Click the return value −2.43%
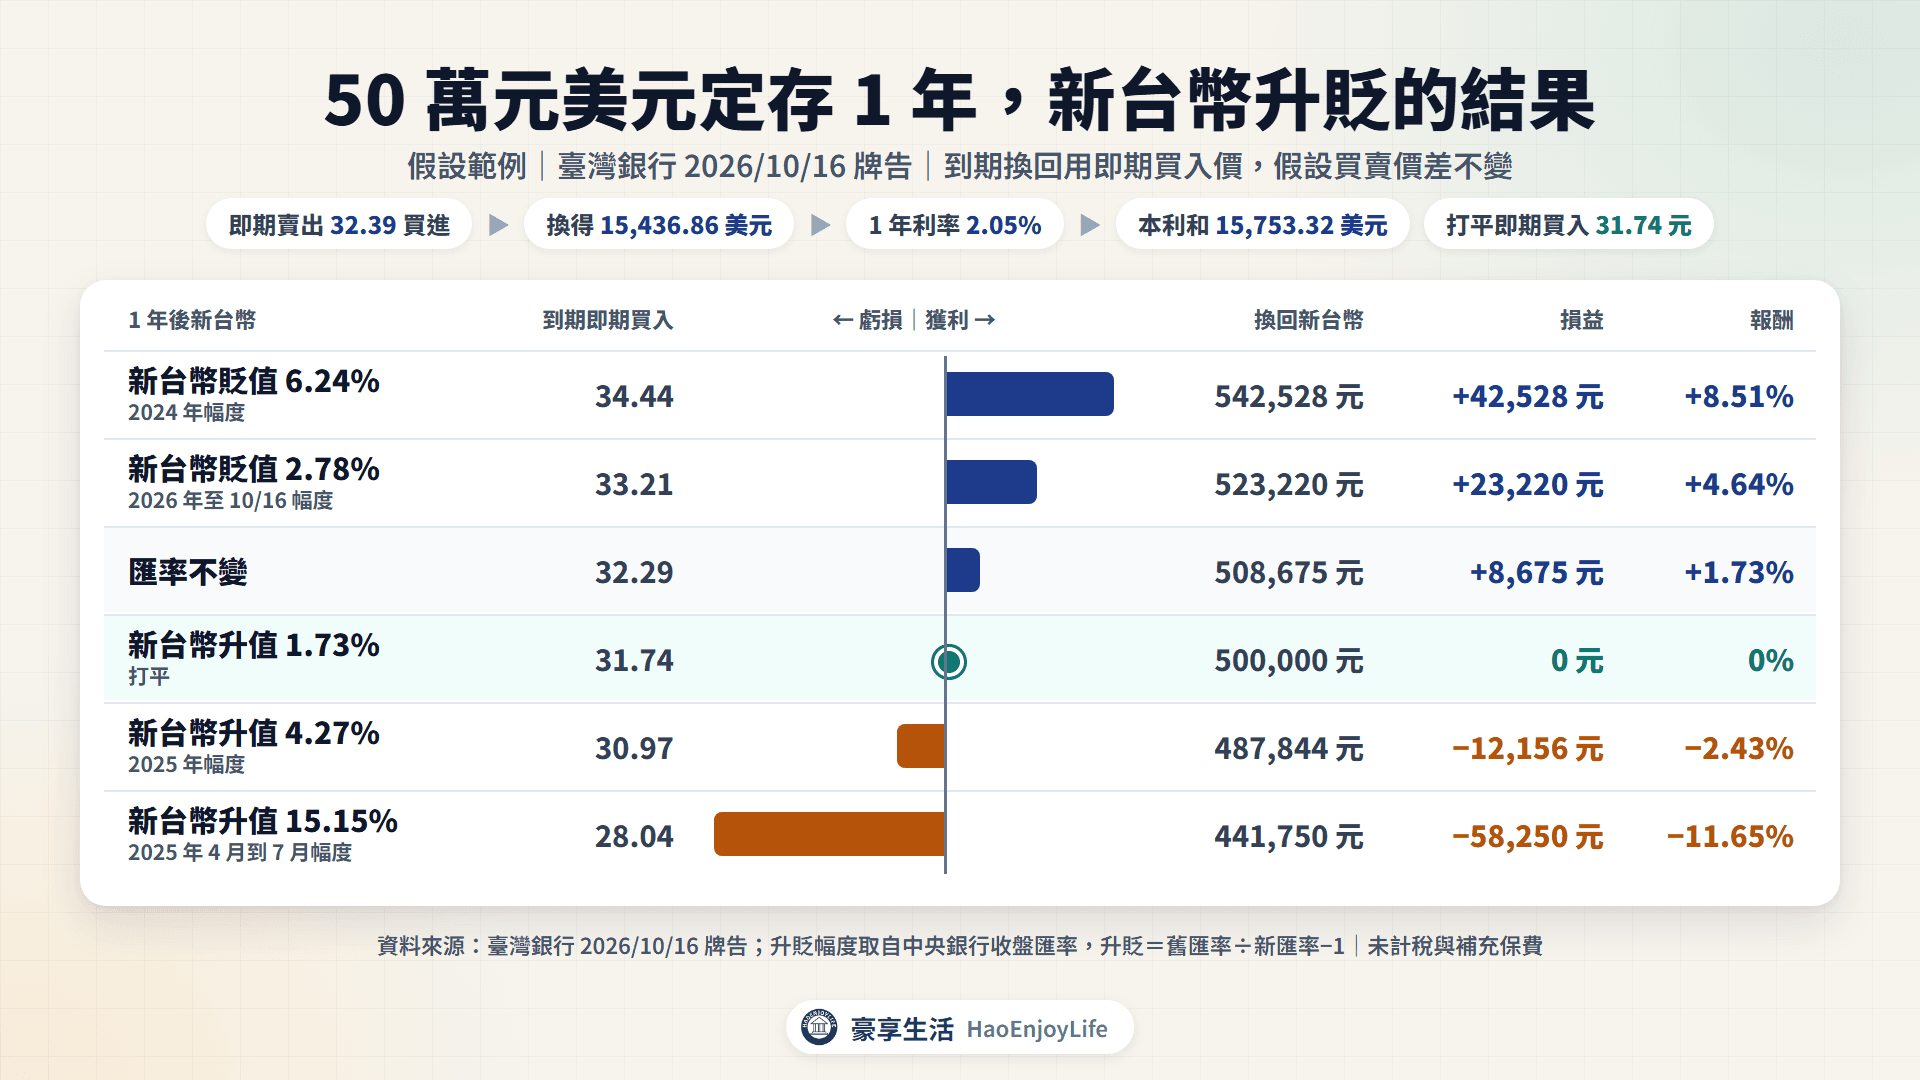Image resolution: width=1920 pixels, height=1080 pixels. pyautogui.click(x=1739, y=749)
